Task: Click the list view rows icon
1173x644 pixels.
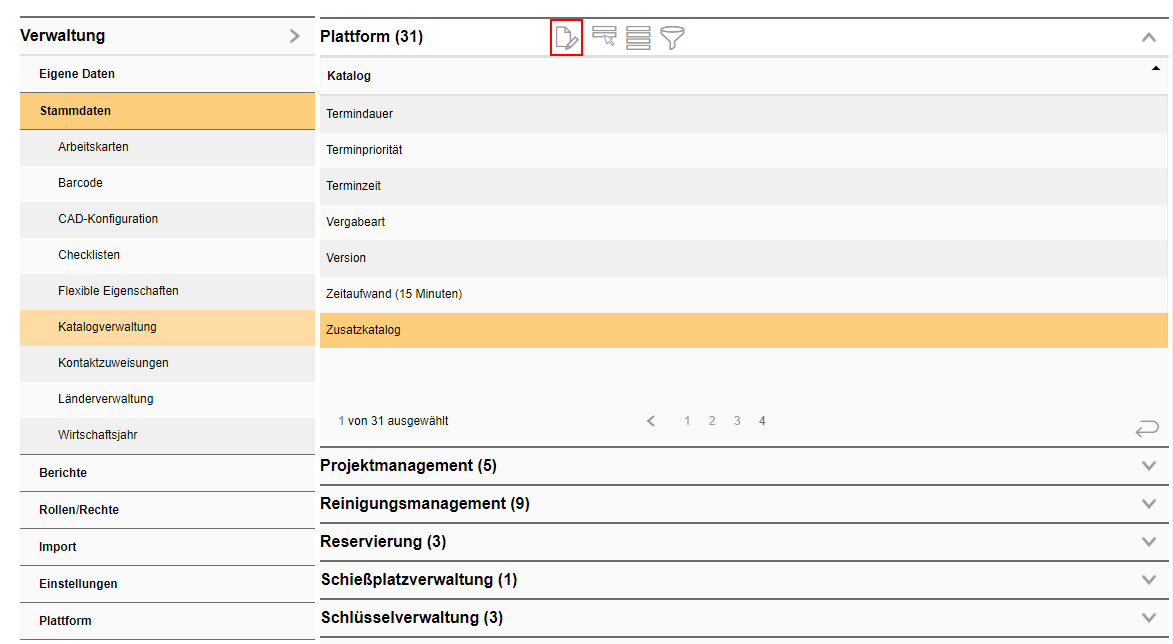Action: click(638, 38)
